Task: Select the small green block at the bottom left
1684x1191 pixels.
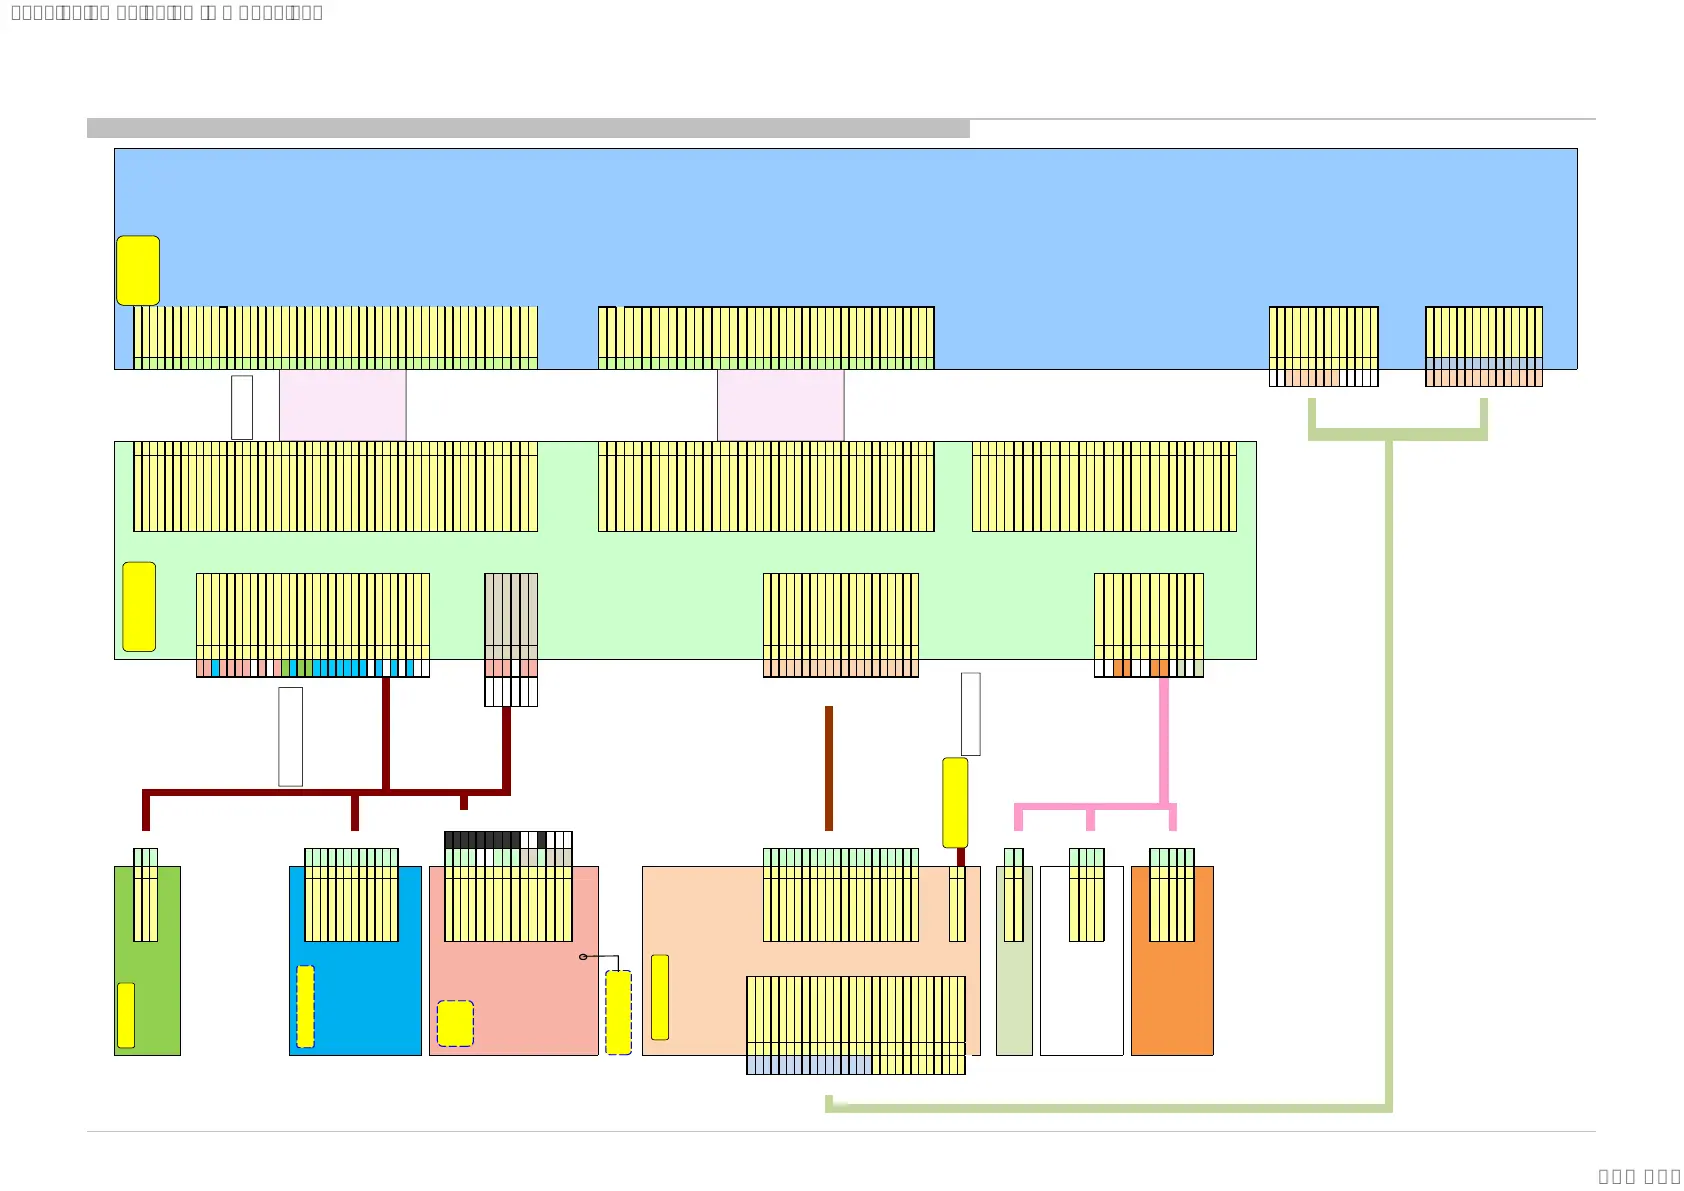Action: [x=147, y=960]
